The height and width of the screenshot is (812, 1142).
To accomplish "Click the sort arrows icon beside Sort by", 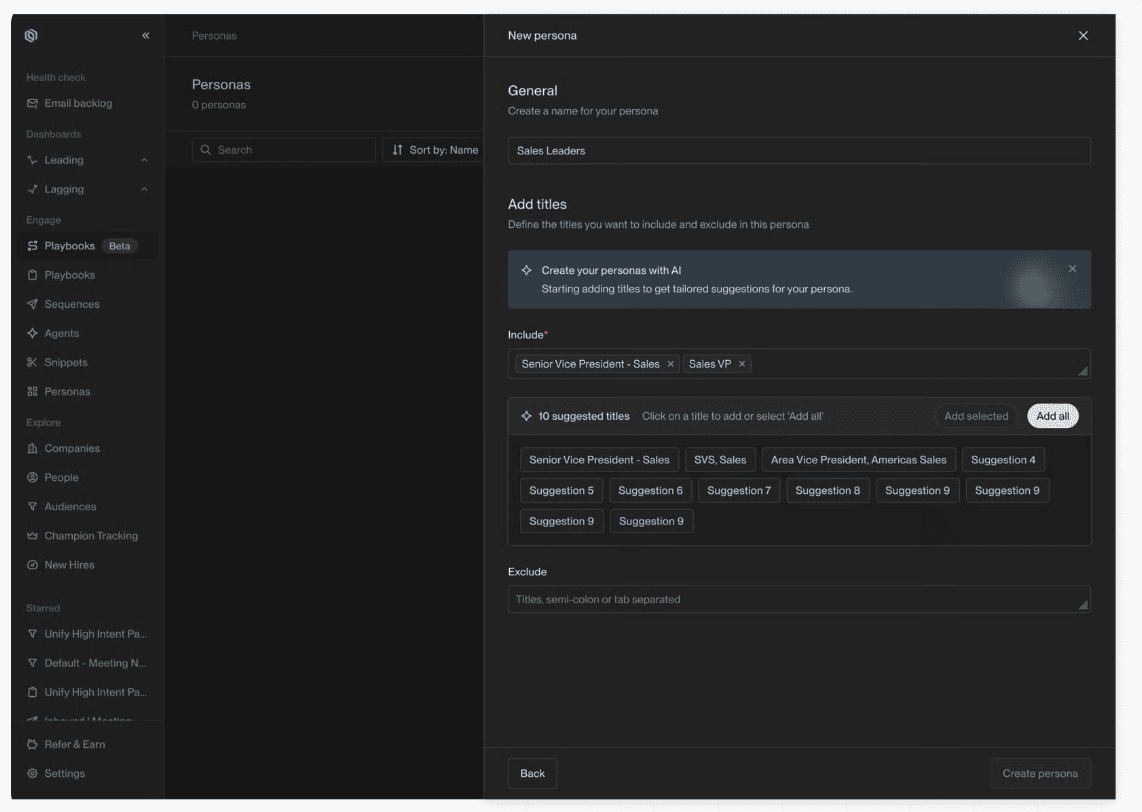I will [397, 150].
